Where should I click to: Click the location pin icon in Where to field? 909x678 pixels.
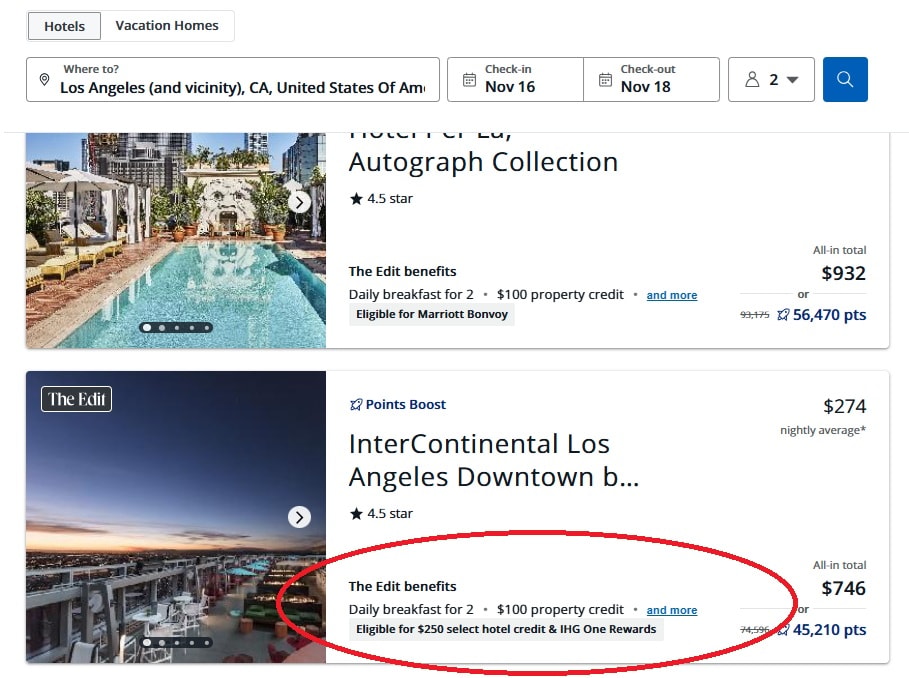(44, 79)
